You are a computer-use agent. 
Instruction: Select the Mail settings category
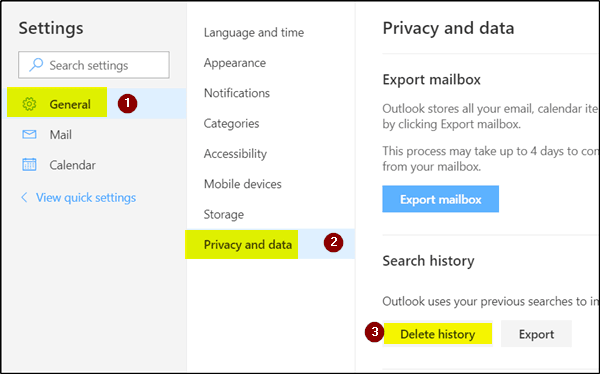tap(96, 134)
